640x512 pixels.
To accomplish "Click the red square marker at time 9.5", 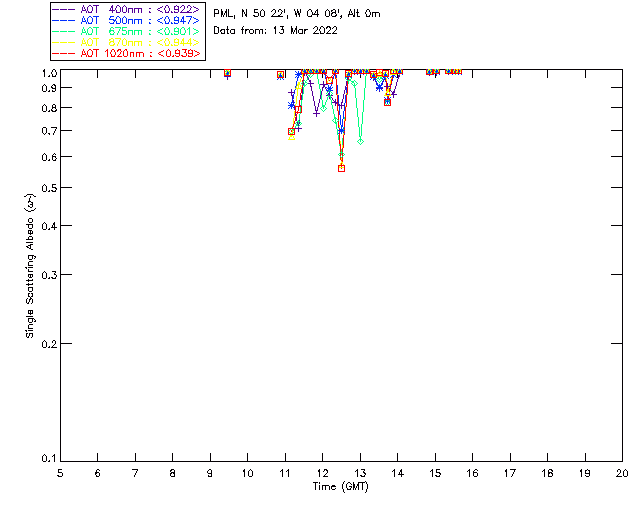I will [227, 73].
